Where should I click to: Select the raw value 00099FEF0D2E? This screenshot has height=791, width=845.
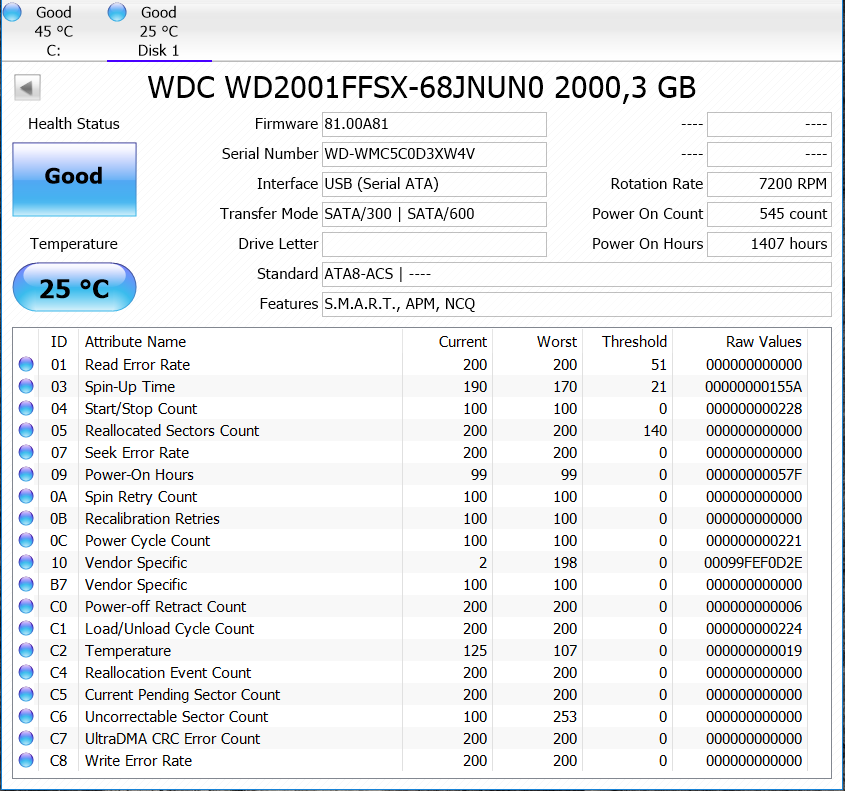[x=753, y=563]
